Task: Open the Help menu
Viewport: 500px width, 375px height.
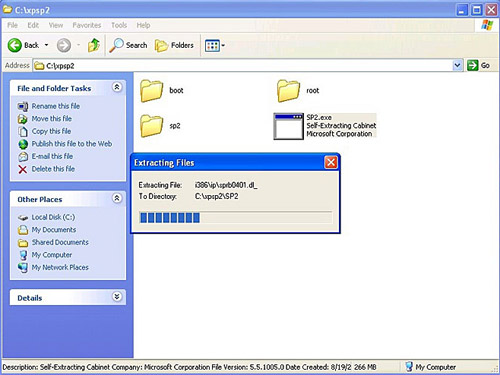Action: click(x=143, y=25)
